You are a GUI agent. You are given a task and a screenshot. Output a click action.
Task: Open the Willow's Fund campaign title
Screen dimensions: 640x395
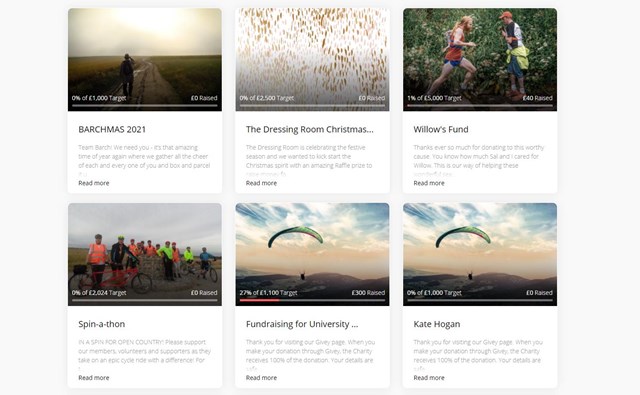pos(441,129)
